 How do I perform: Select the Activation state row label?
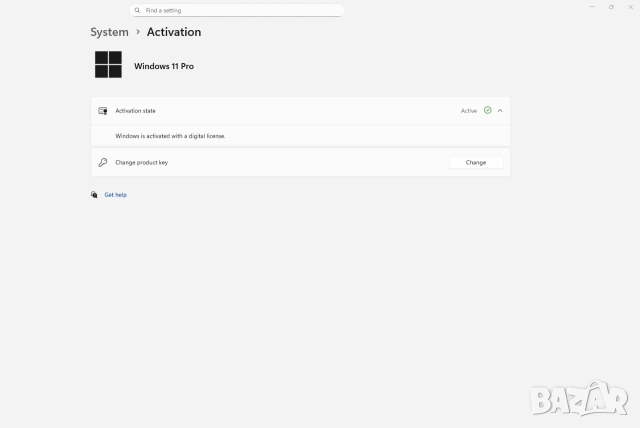(135, 111)
